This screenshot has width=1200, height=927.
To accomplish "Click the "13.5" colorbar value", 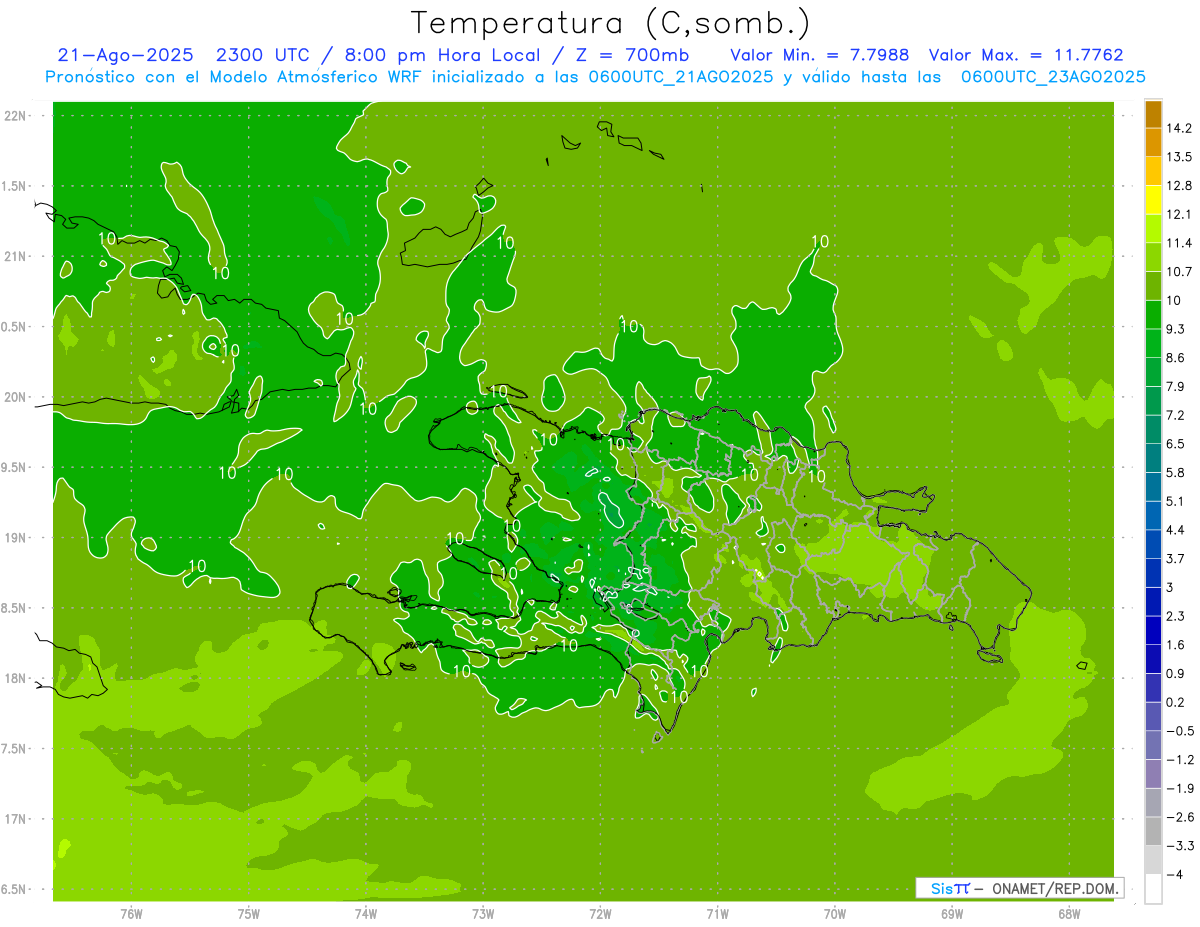I will [x=1179, y=157].
